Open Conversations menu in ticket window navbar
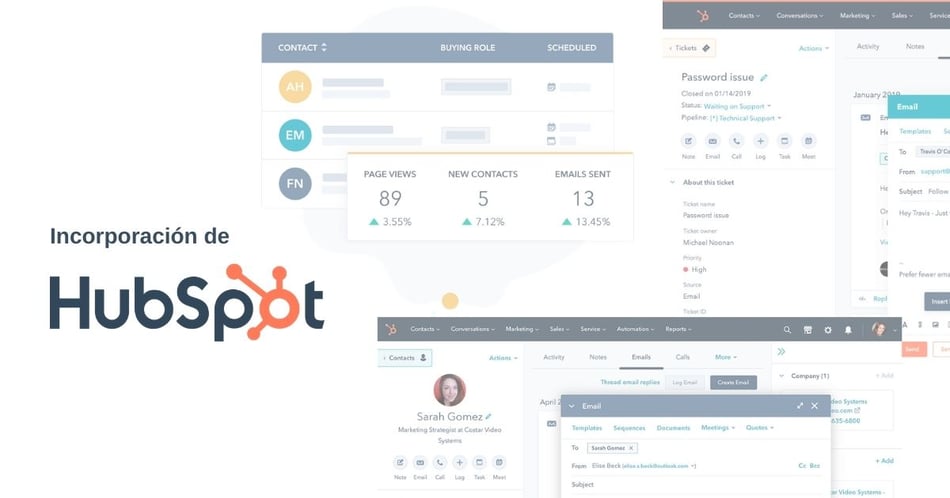Screen dimensions: 950x498 pyautogui.click(x=800, y=16)
